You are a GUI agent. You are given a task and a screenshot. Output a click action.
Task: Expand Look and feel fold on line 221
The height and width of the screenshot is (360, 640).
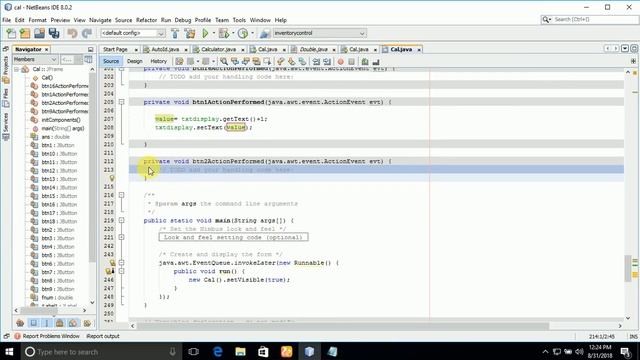(122, 237)
